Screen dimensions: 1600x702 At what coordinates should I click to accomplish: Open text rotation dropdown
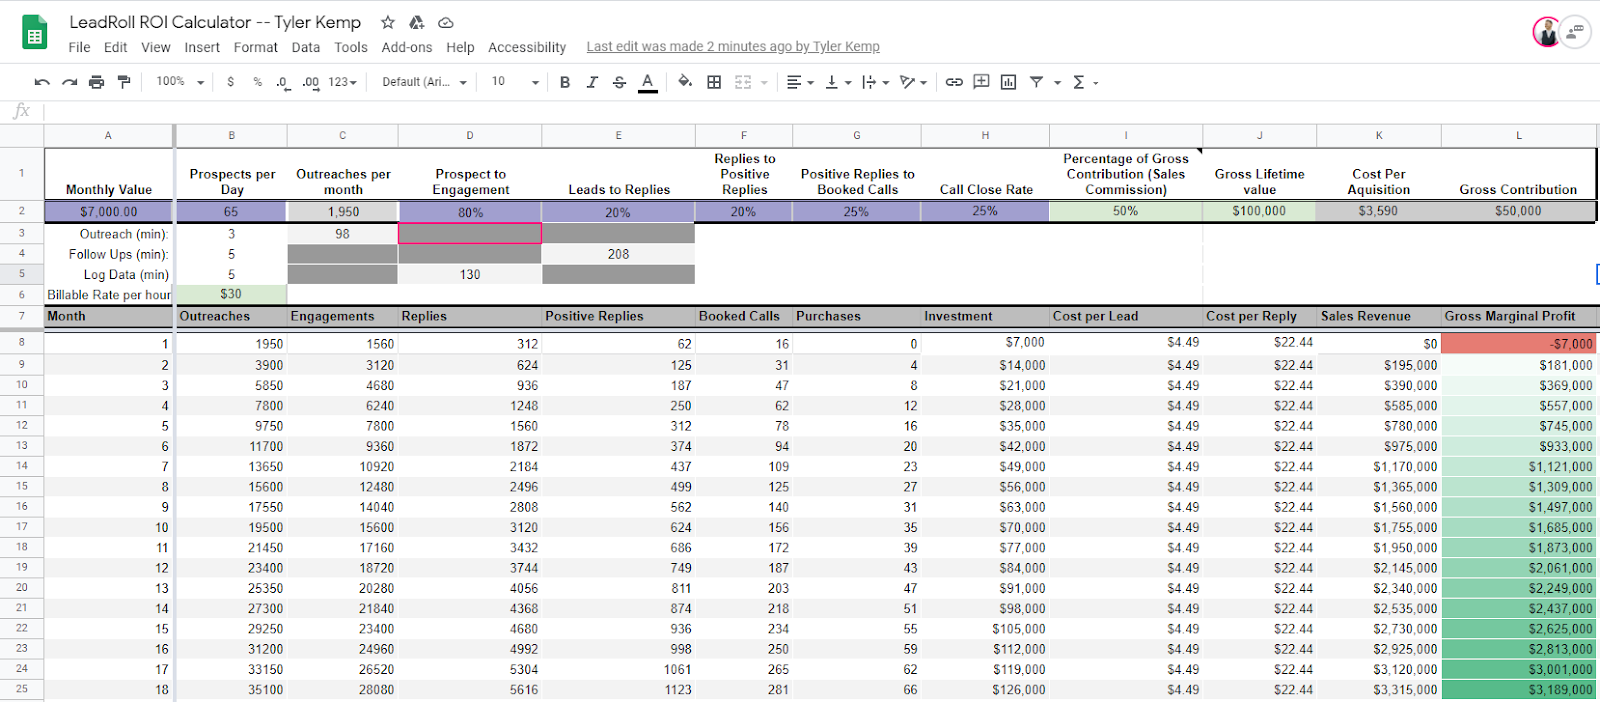[913, 82]
